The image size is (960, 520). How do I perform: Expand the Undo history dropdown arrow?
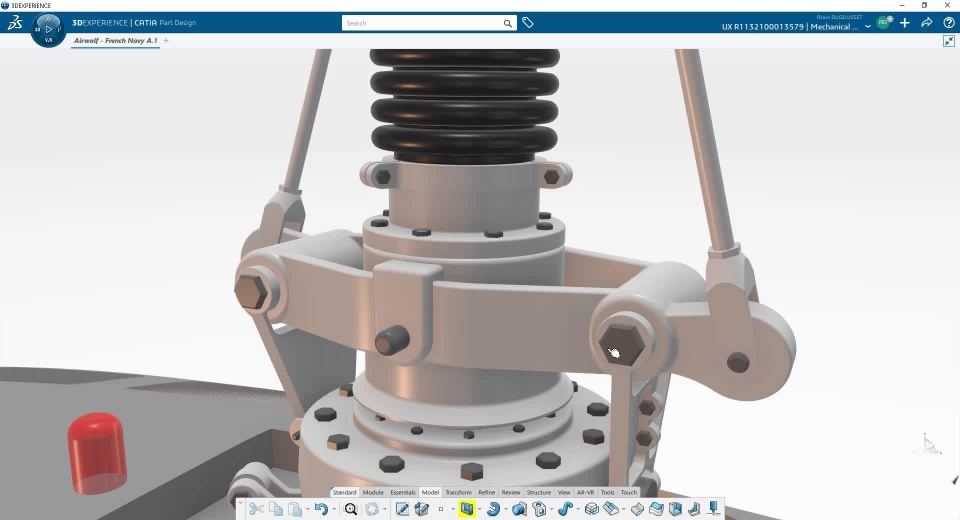tap(334, 509)
